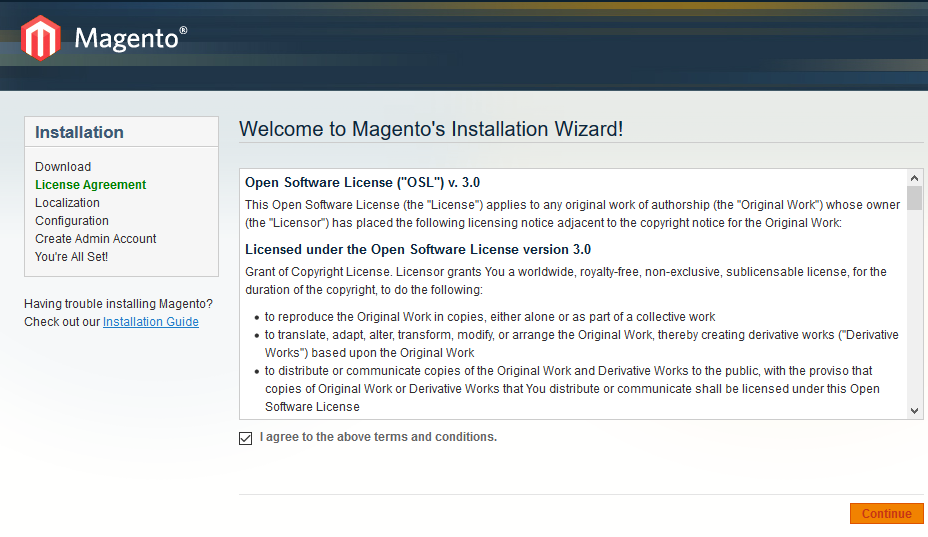928x537 pixels.
Task: Click the Open Software License ("OSL") v. 3.0 heading
Action: [x=362, y=182]
